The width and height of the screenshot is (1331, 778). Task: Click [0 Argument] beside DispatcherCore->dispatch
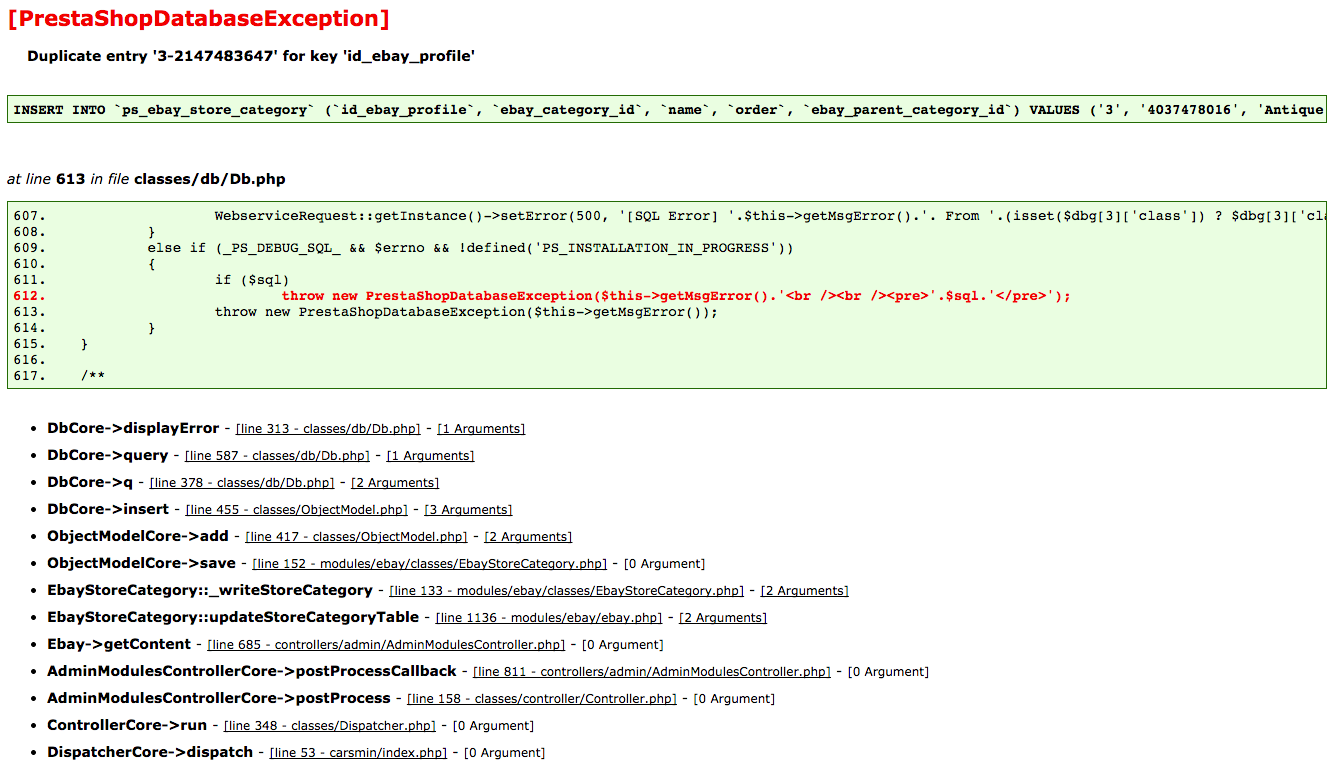(505, 753)
